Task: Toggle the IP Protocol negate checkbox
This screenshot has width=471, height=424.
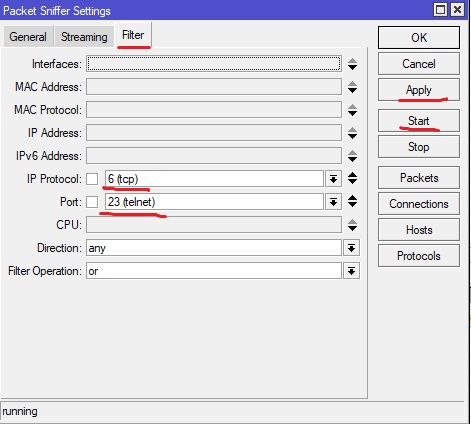Action: pyautogui.click(x=92, y=179)
